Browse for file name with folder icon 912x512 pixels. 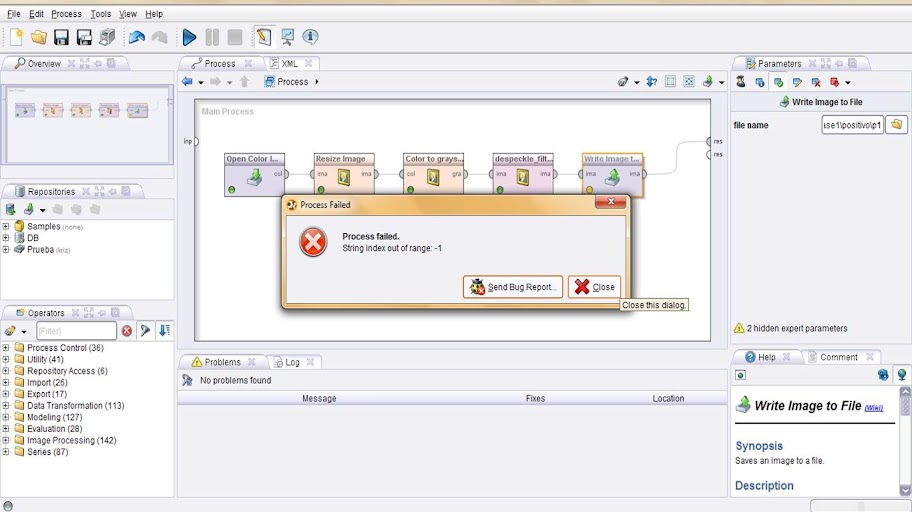896,125
